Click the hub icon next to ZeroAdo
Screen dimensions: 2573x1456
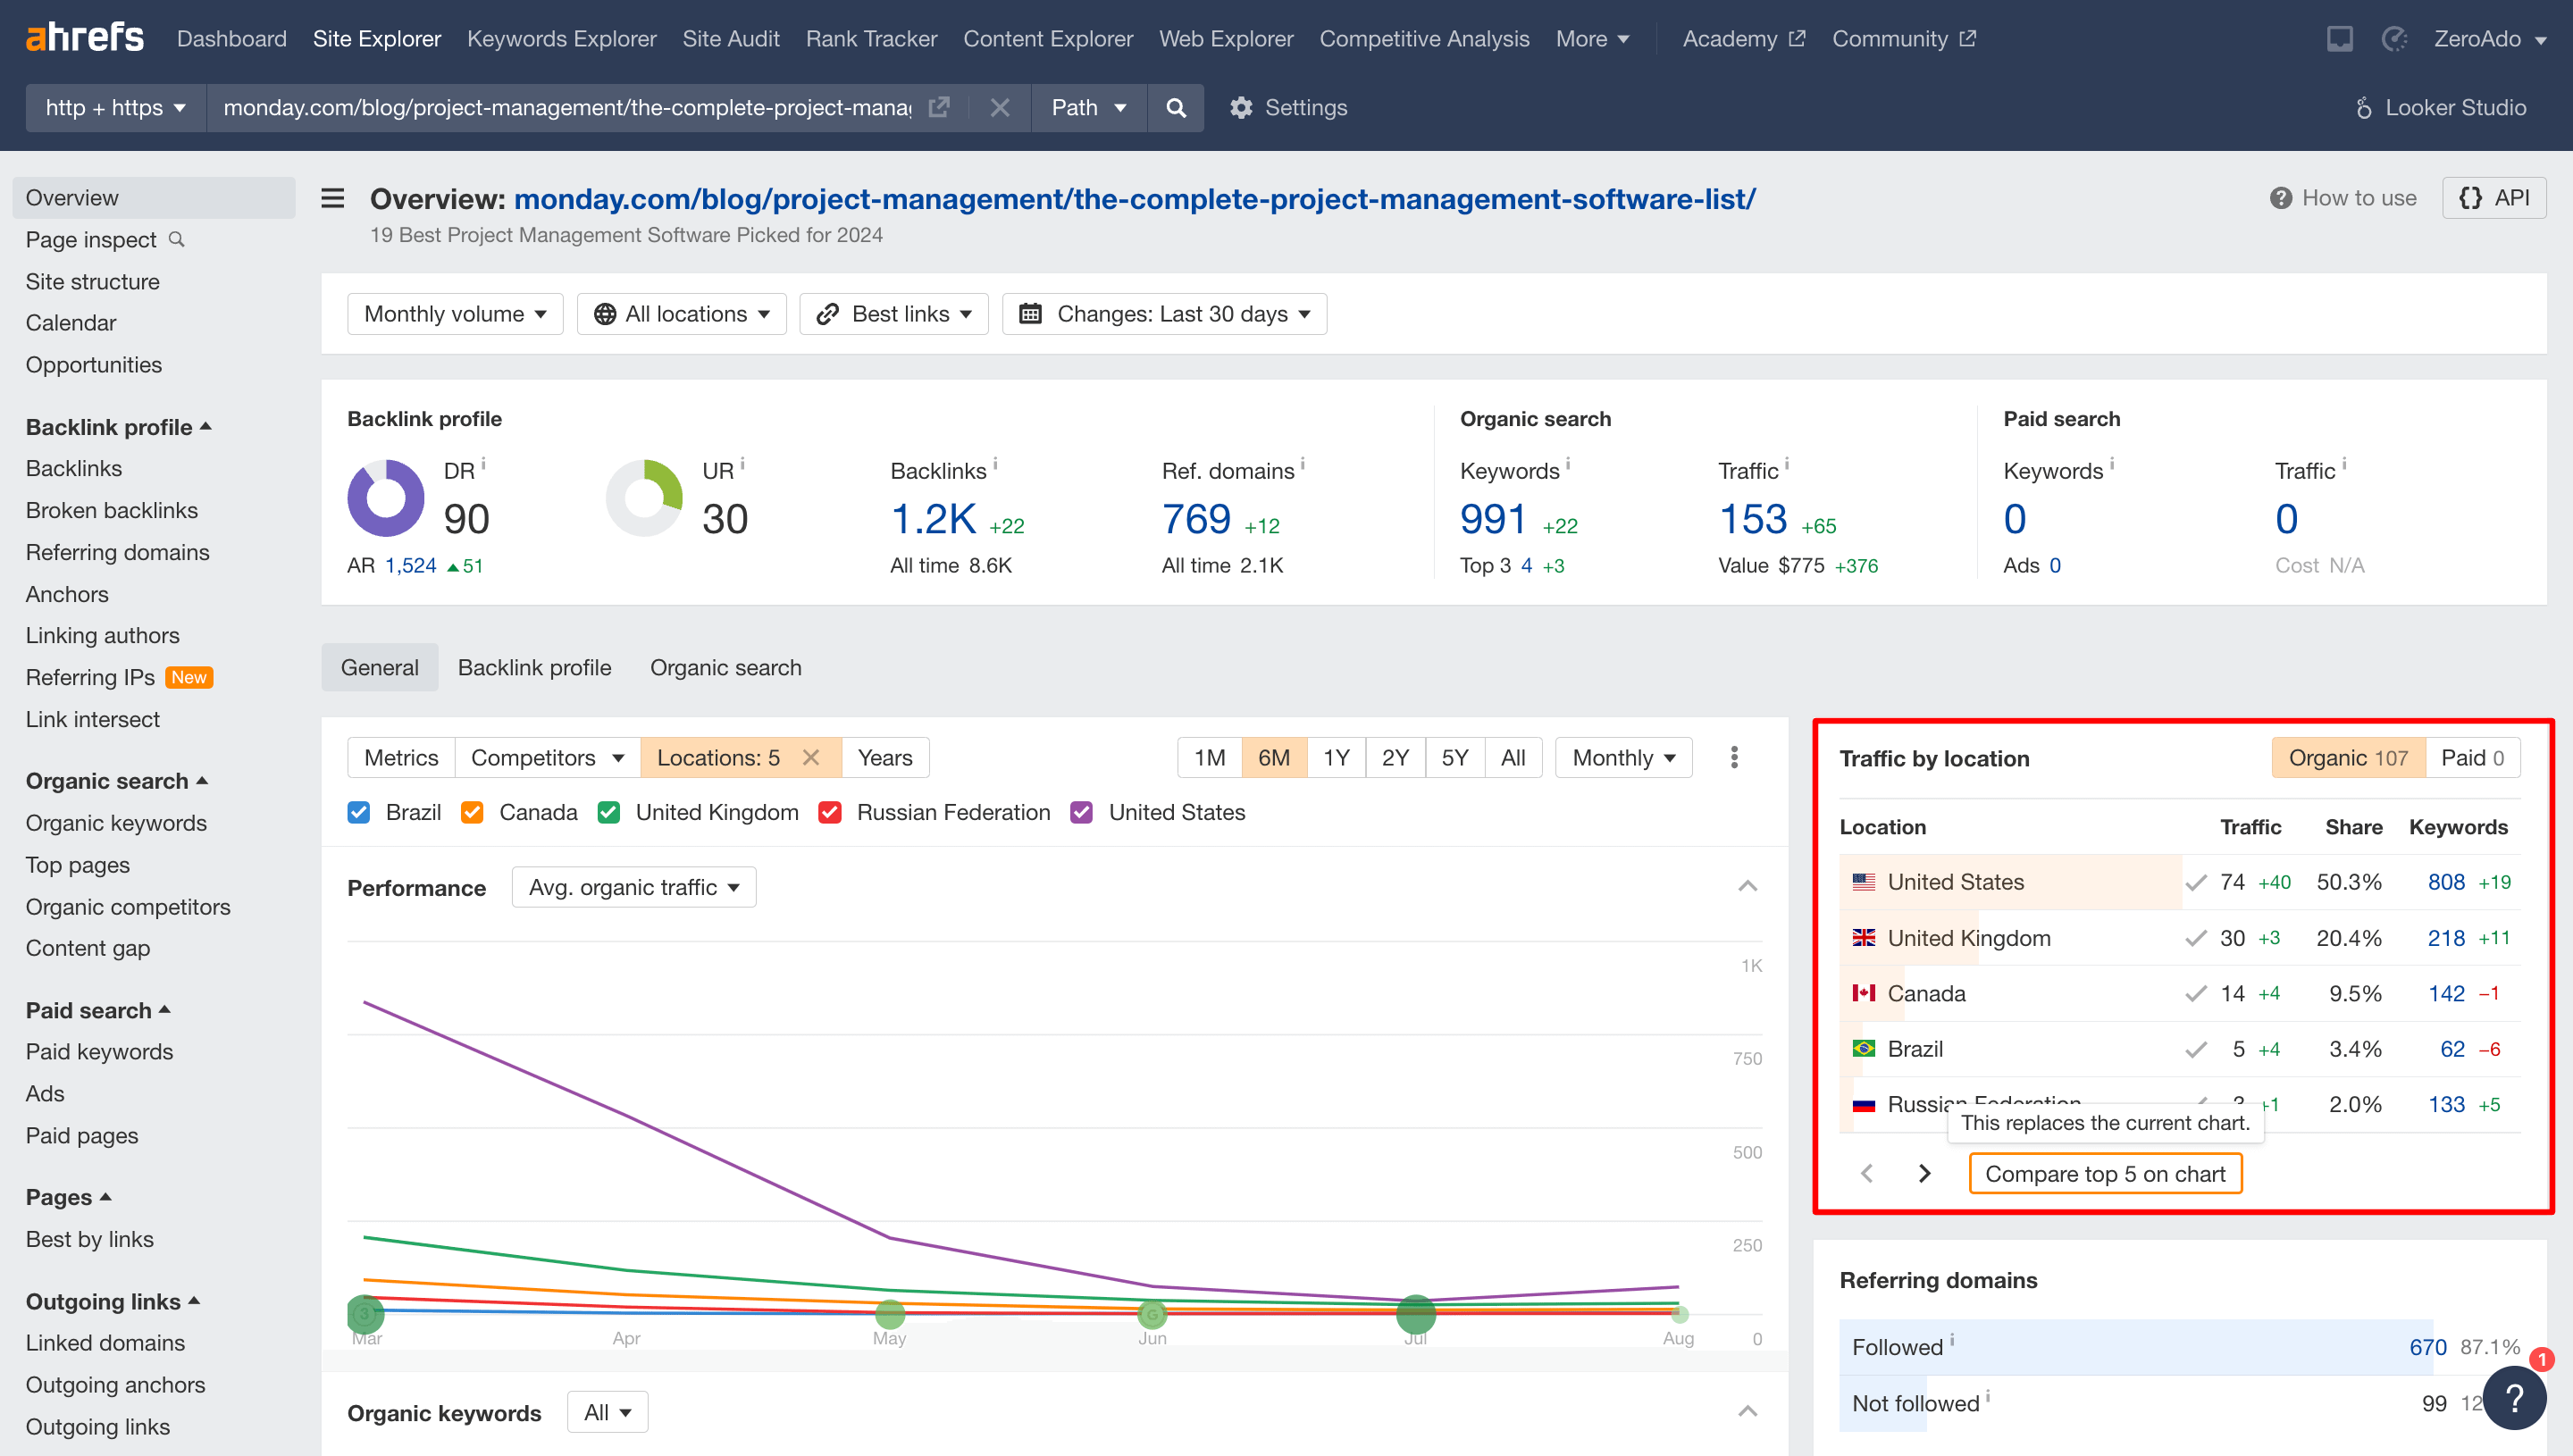click(x=2395, y=38)
